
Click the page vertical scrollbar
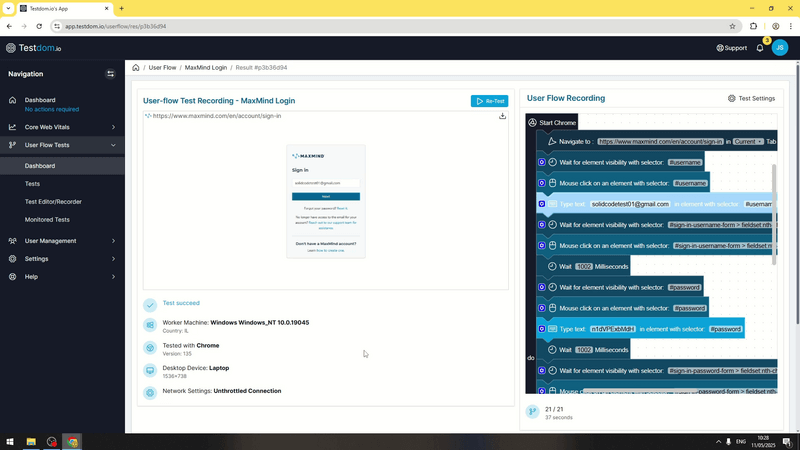[797, 194]
